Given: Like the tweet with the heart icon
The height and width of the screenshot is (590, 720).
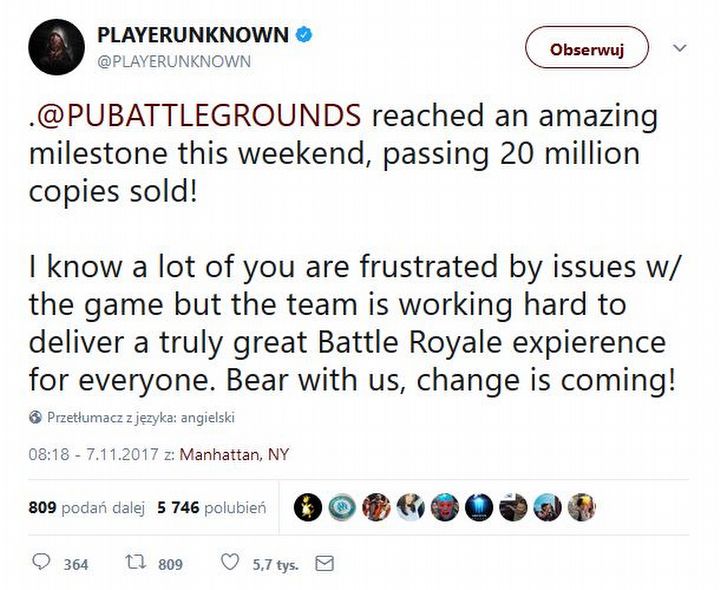Looking at the screenshot, I should [230, 564].
